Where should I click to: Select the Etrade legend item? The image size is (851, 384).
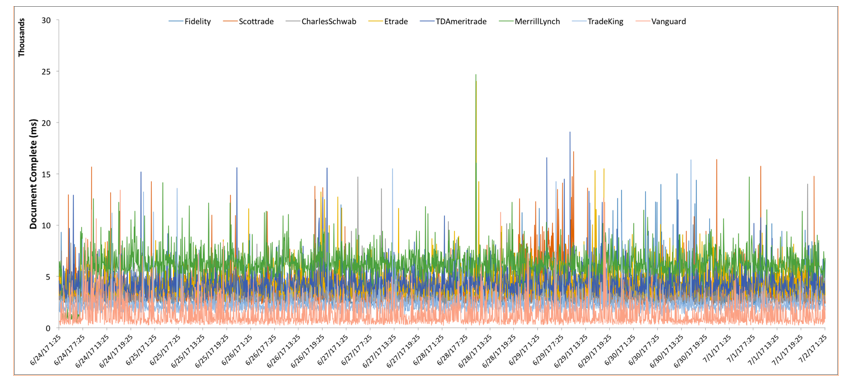point(388,21)
